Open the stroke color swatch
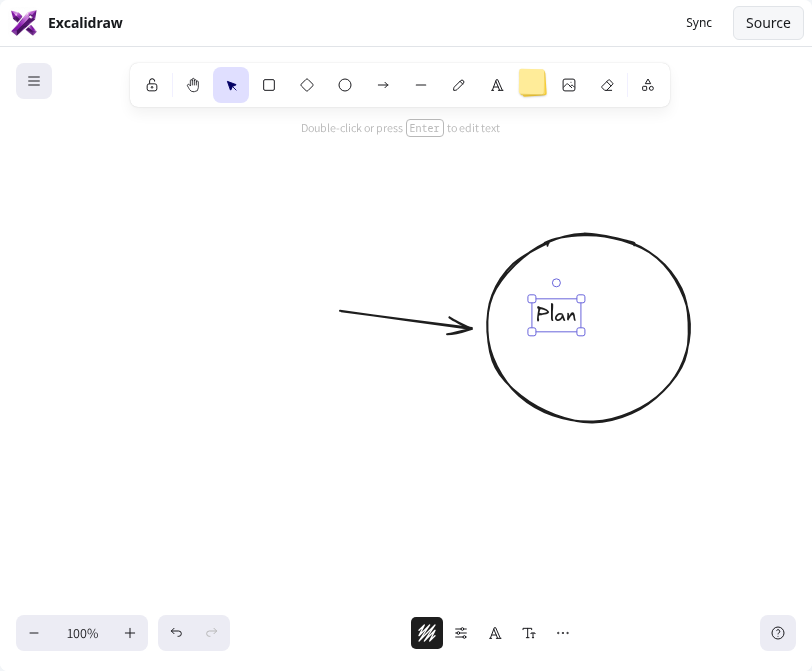The image size is (812, 671). (427, 633)
